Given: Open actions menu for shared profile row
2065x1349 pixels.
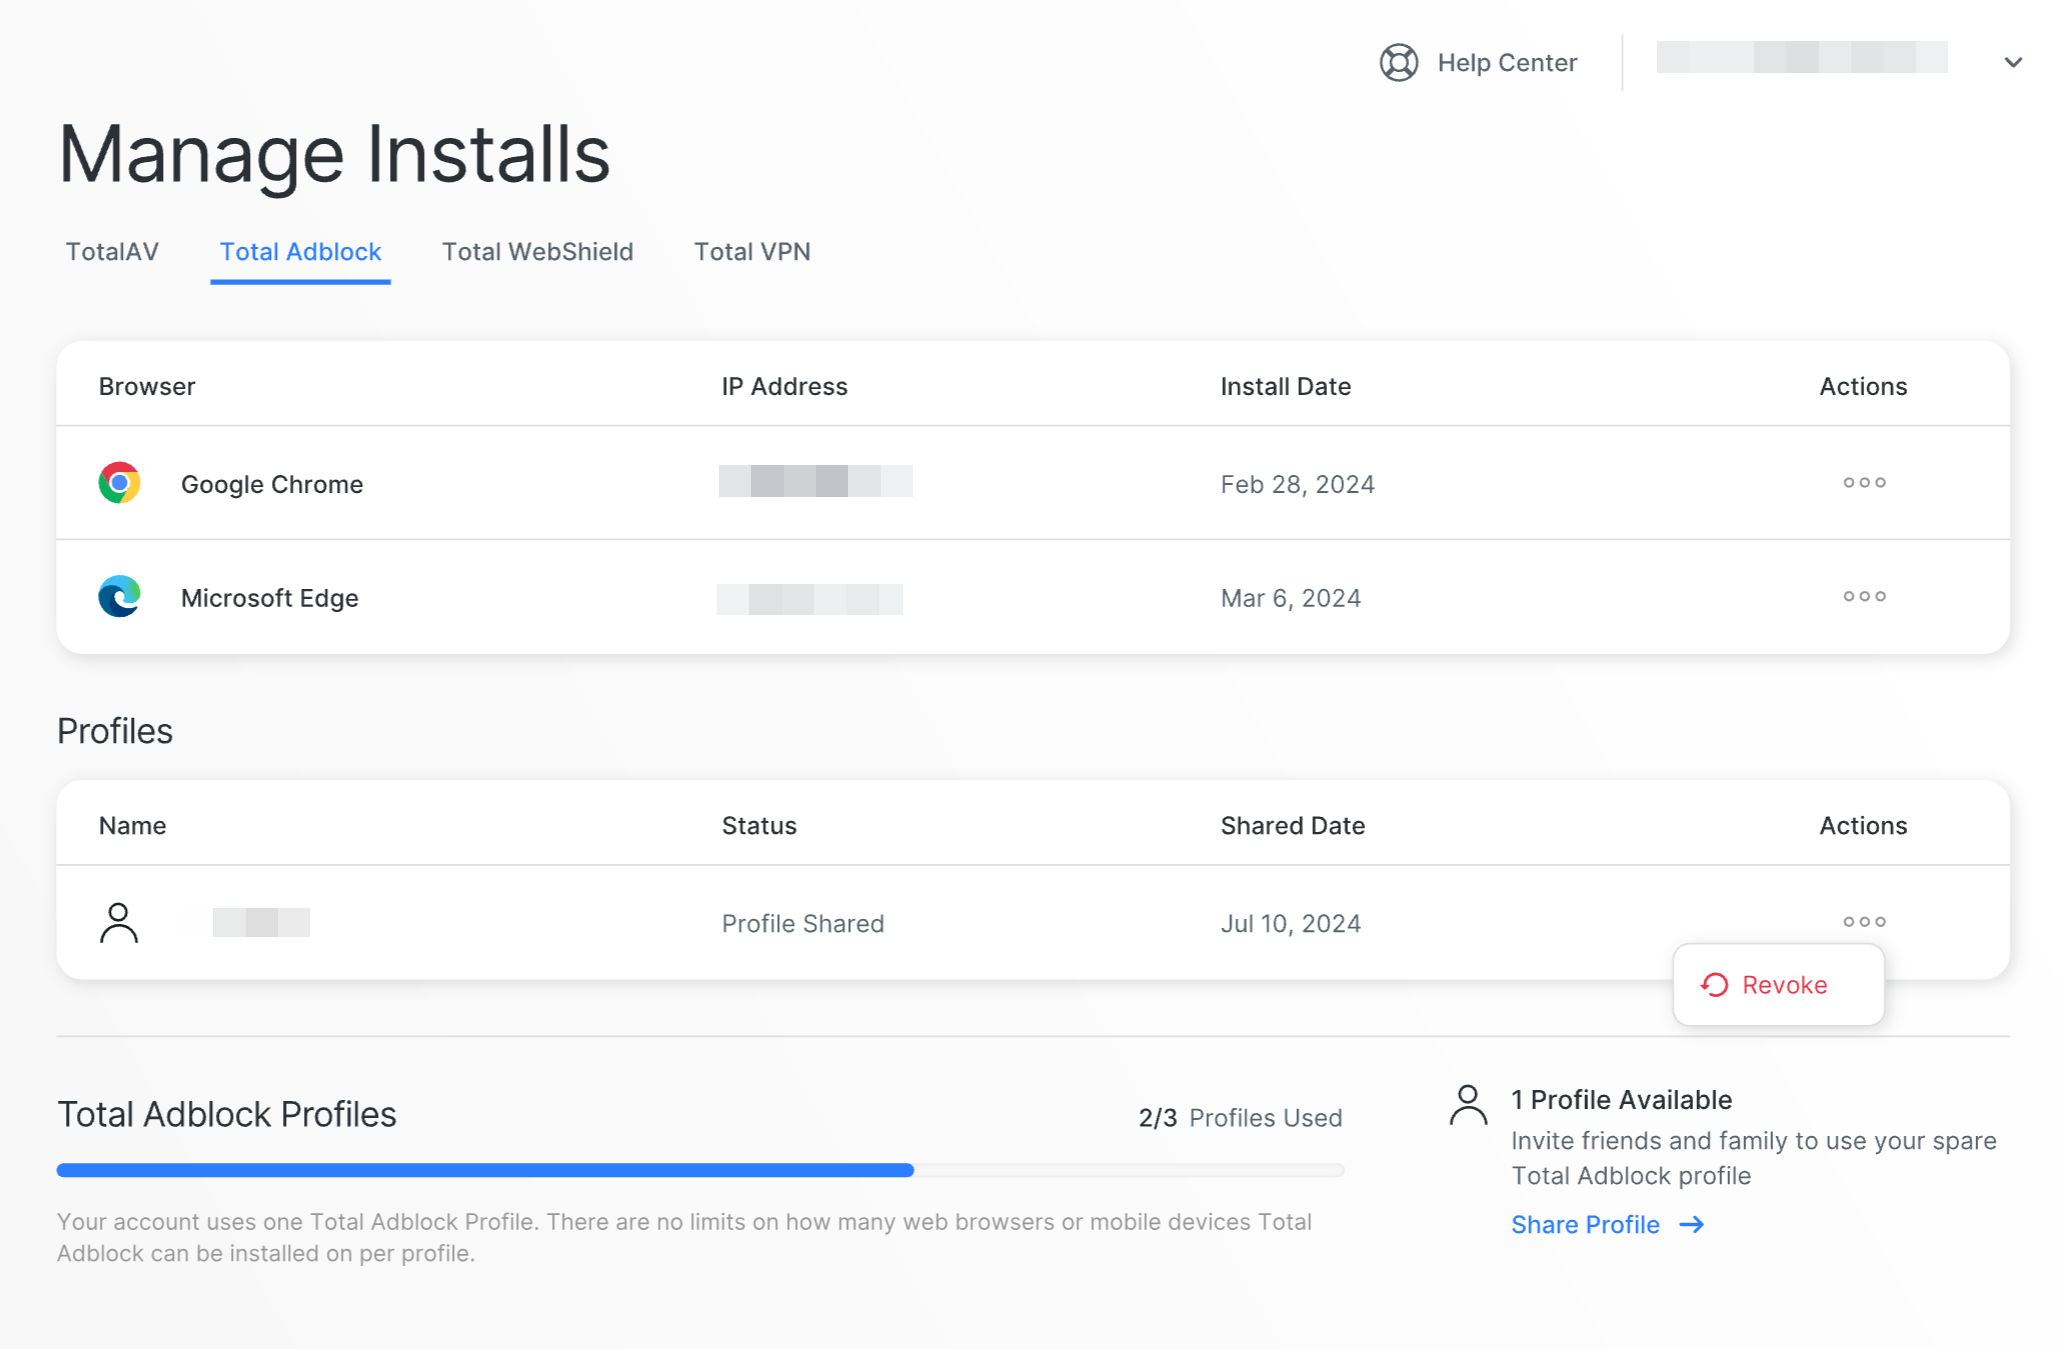Looking at the screenshot, I should 1864,922.
